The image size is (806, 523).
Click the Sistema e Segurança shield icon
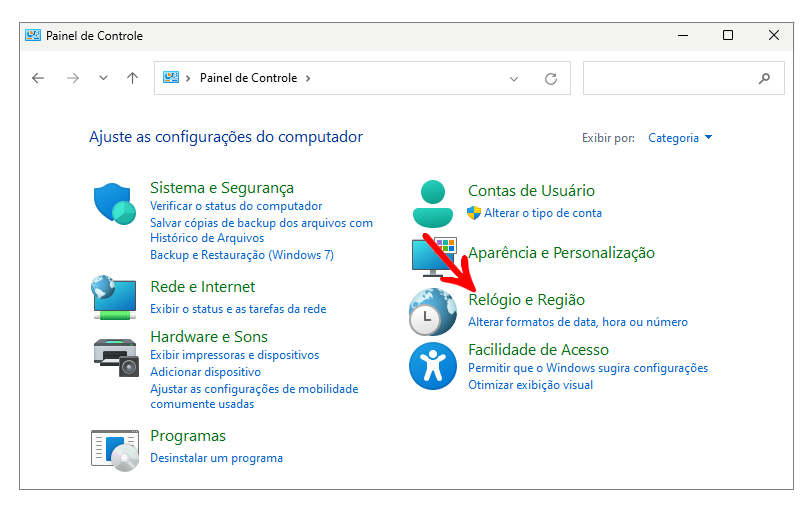click(114, 204)
